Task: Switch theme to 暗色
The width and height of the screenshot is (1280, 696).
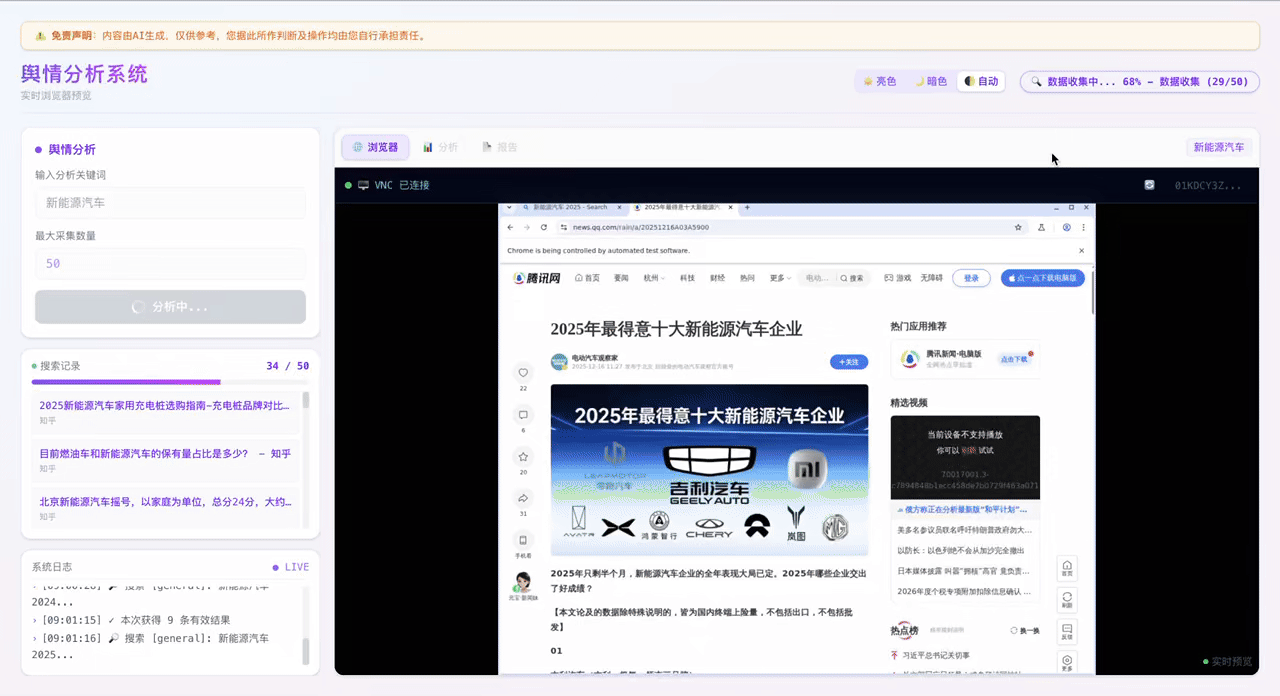Action: point(931,81)
